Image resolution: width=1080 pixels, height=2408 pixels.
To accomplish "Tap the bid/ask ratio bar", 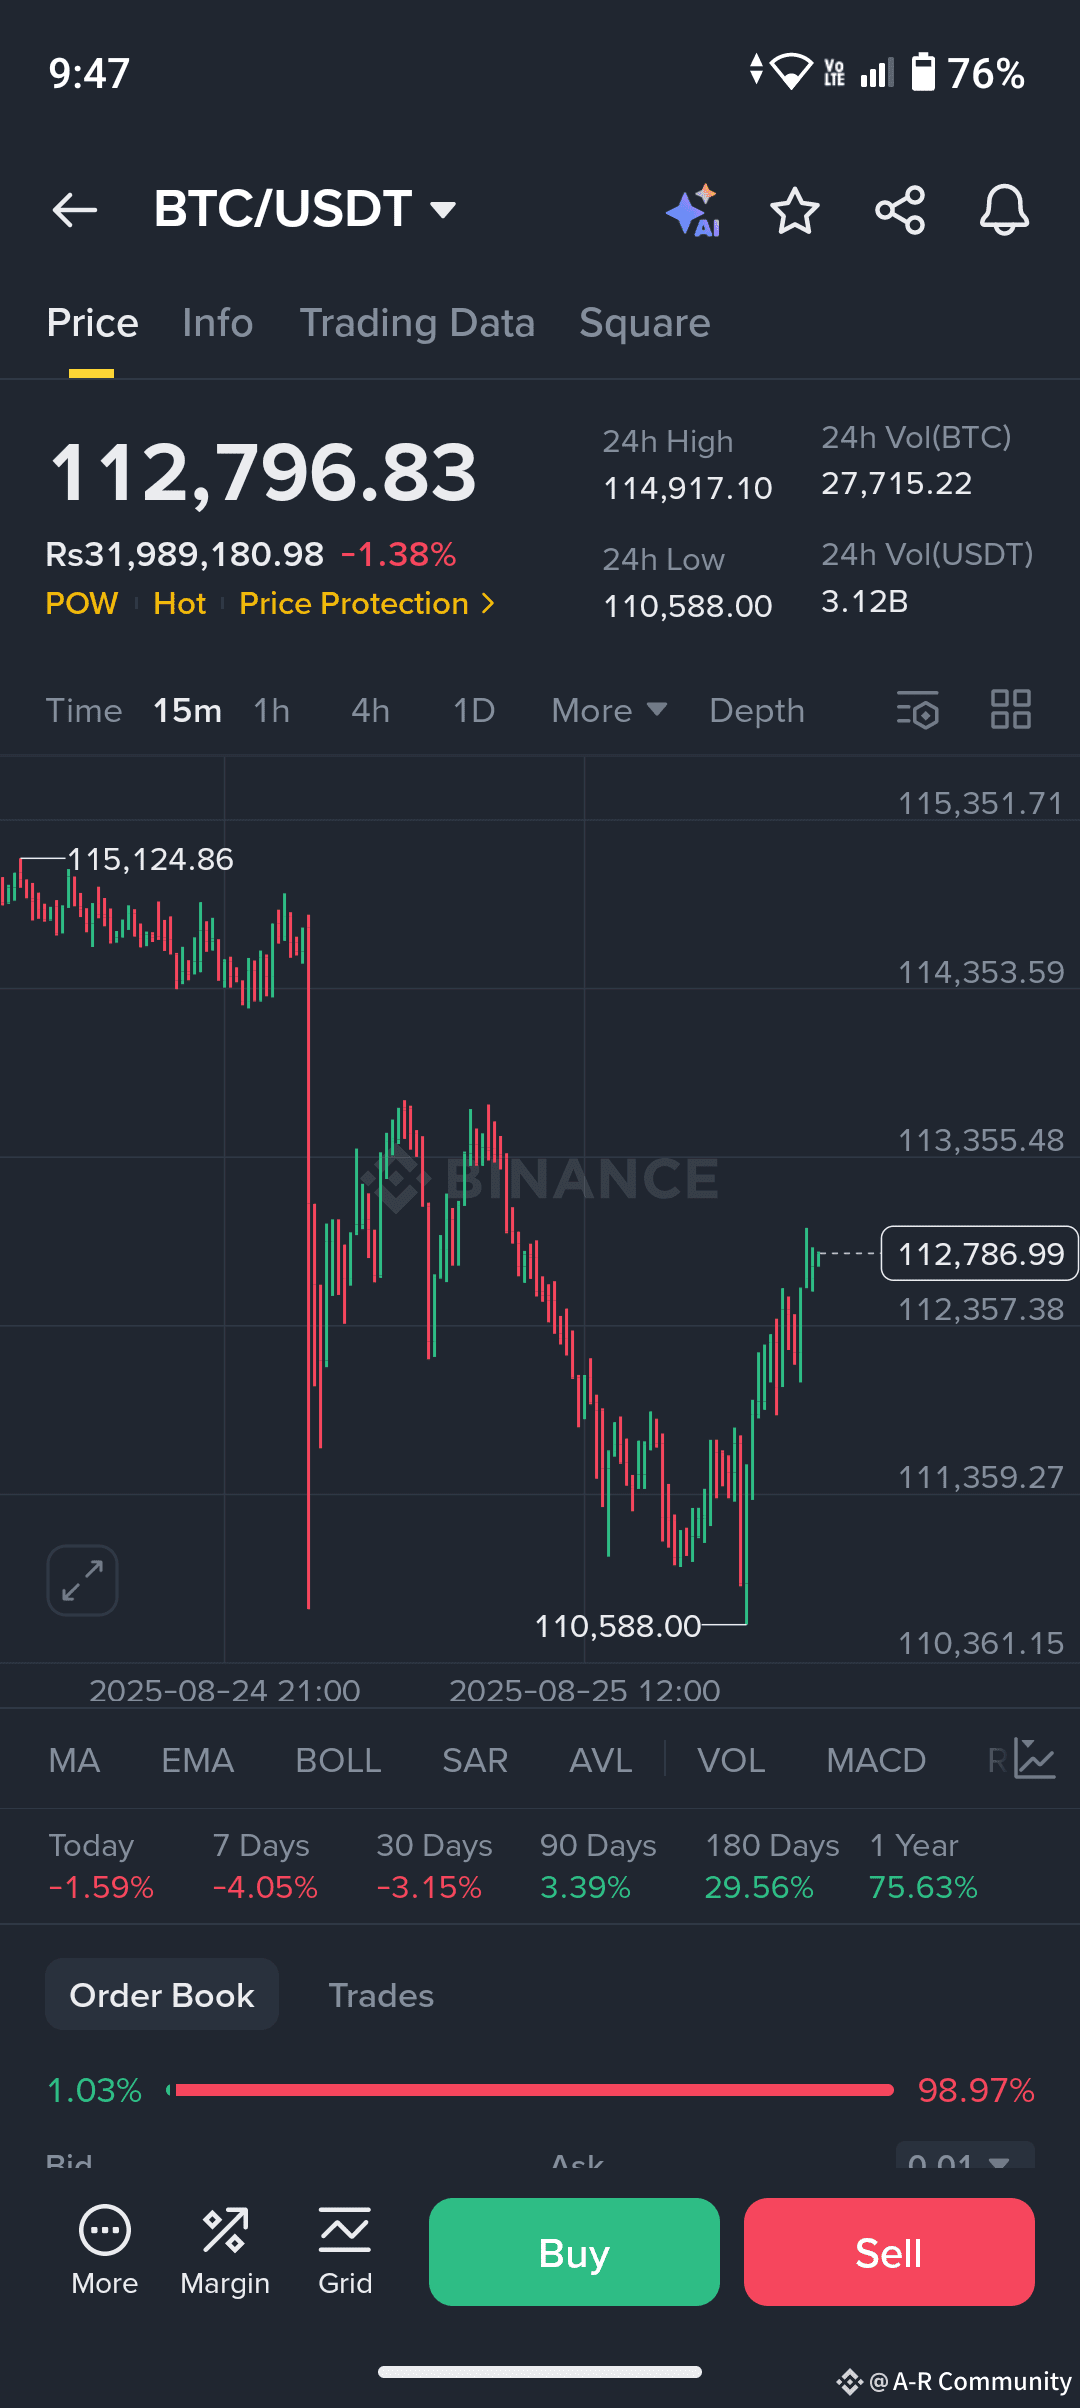I will [x=530, y=2090].
